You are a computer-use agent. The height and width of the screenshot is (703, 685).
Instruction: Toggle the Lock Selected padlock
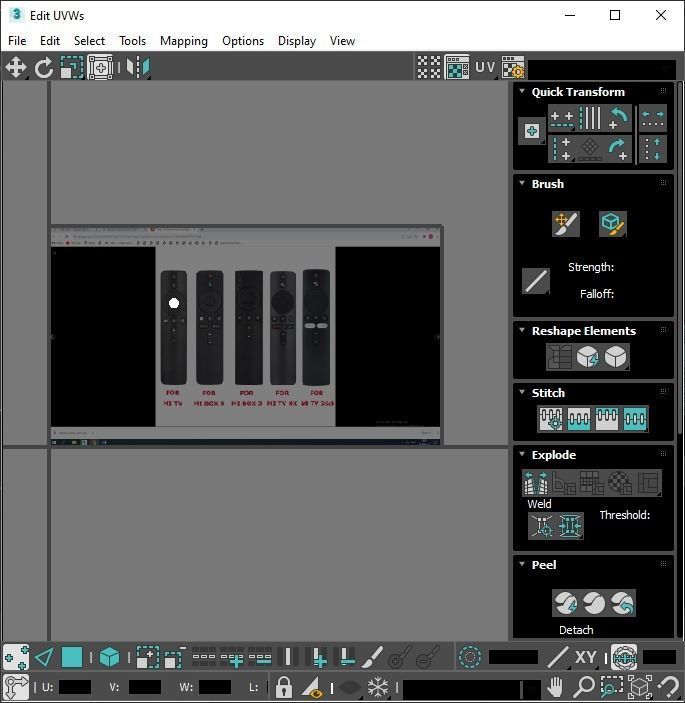283,686
